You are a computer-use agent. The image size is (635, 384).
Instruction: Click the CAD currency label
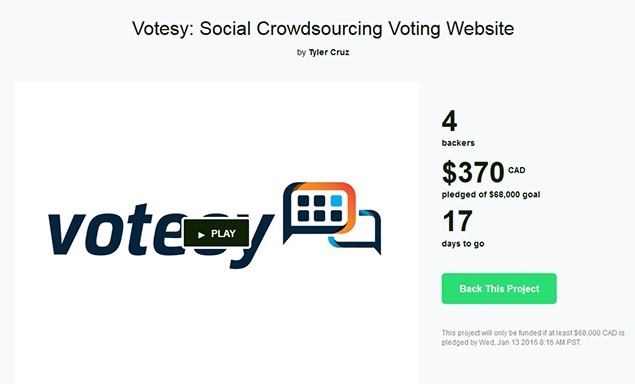click(516, 170)
